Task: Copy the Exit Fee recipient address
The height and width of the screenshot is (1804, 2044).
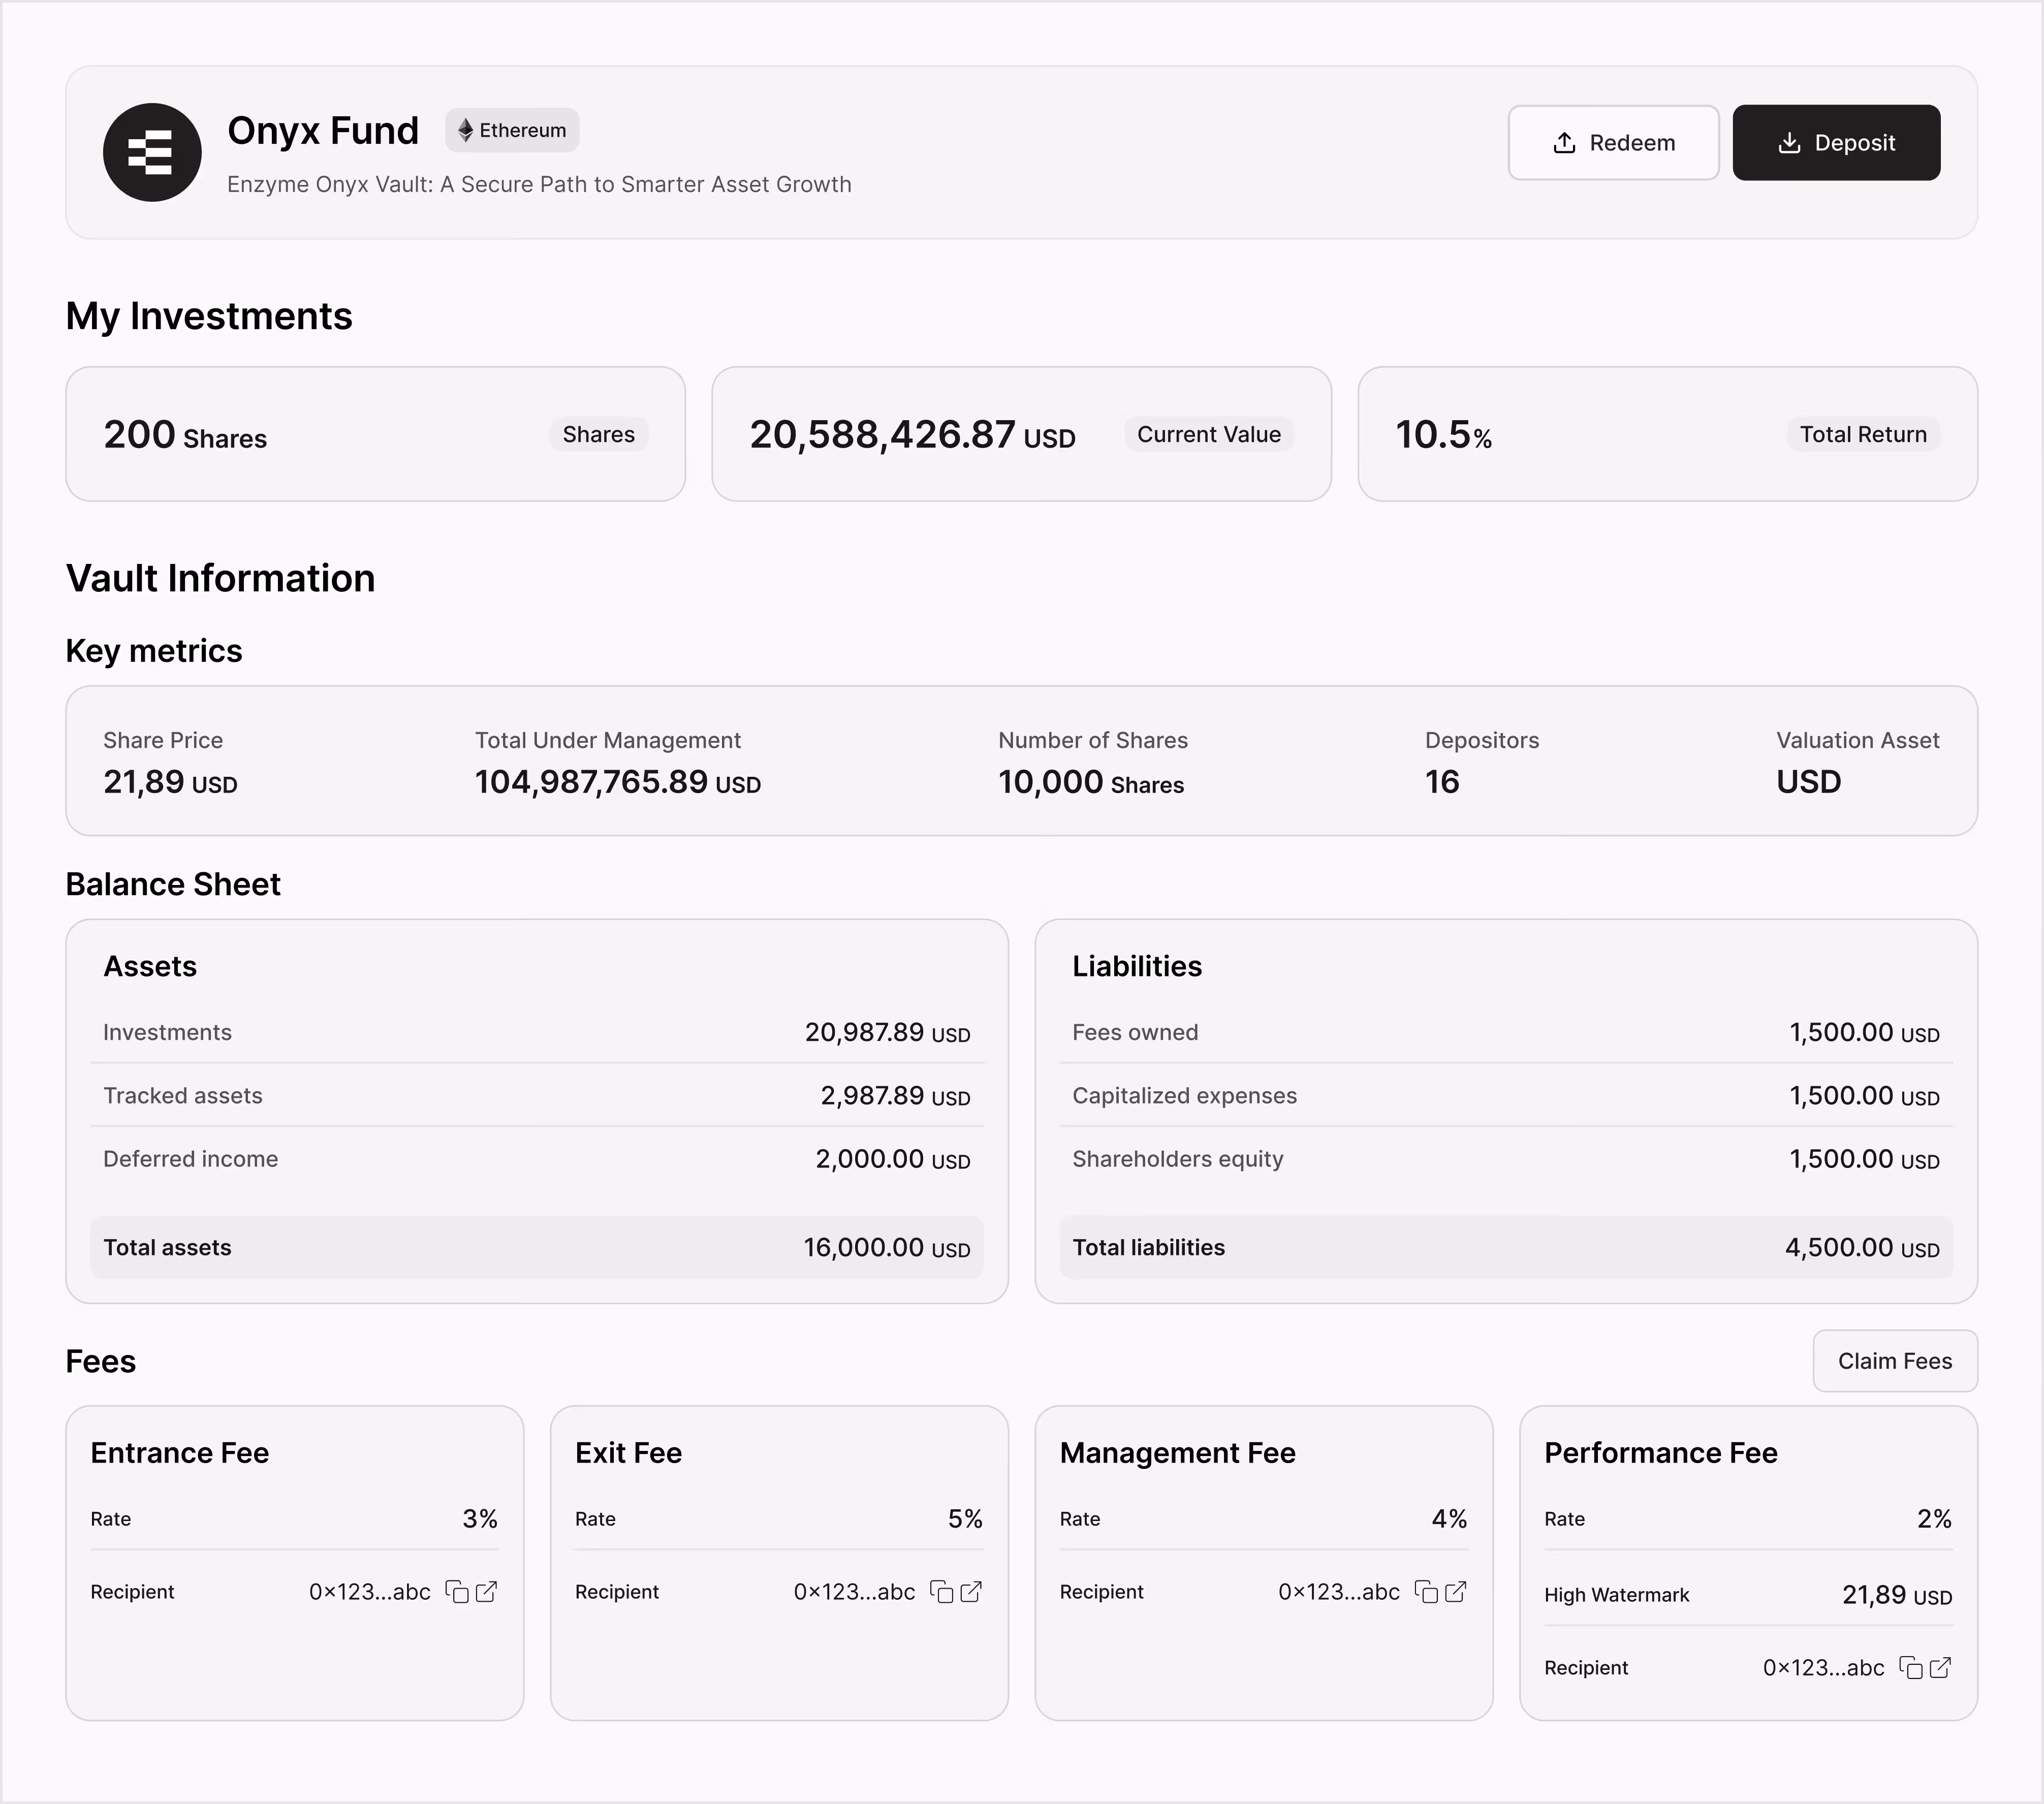Action: pos(941,1592)
